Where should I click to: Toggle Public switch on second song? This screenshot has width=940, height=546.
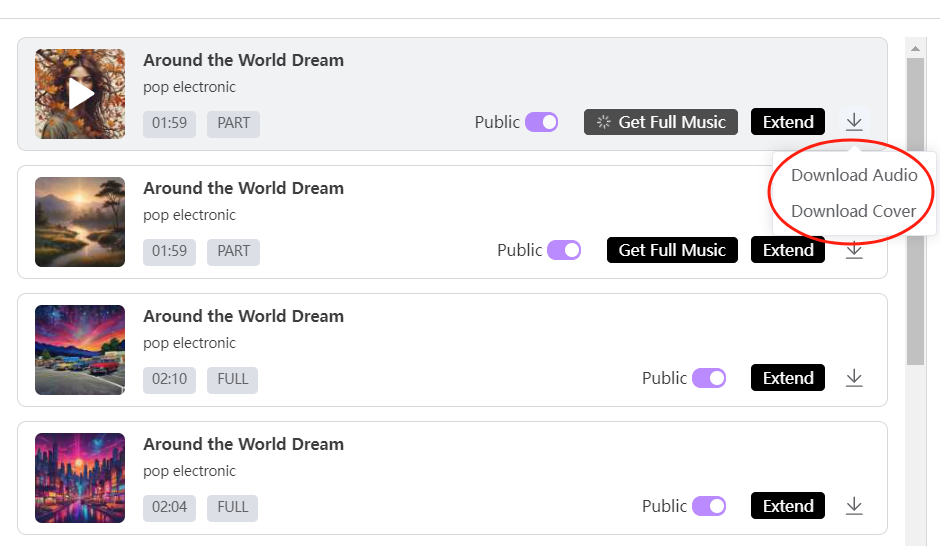coord(564,250)
